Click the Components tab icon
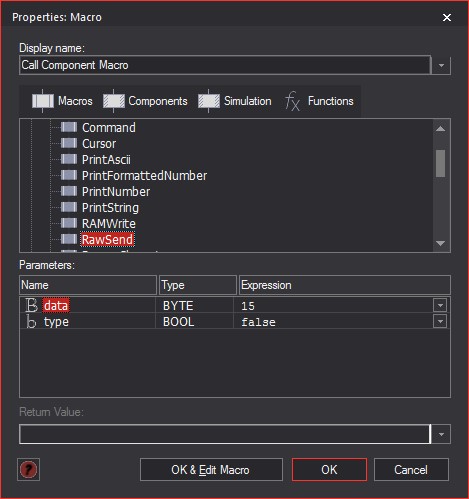 (x=114, y=101)
